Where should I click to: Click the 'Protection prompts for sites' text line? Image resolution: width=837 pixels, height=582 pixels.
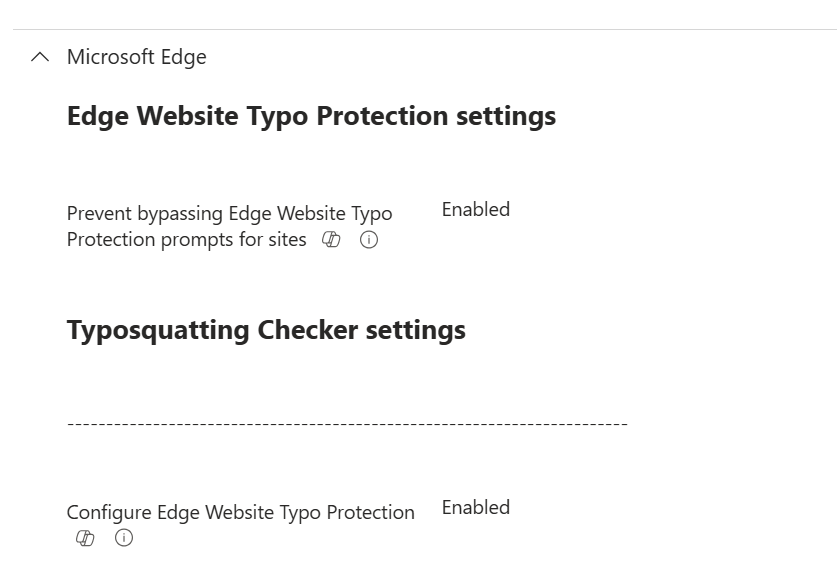pyautogui.click(x=186, y=240)
